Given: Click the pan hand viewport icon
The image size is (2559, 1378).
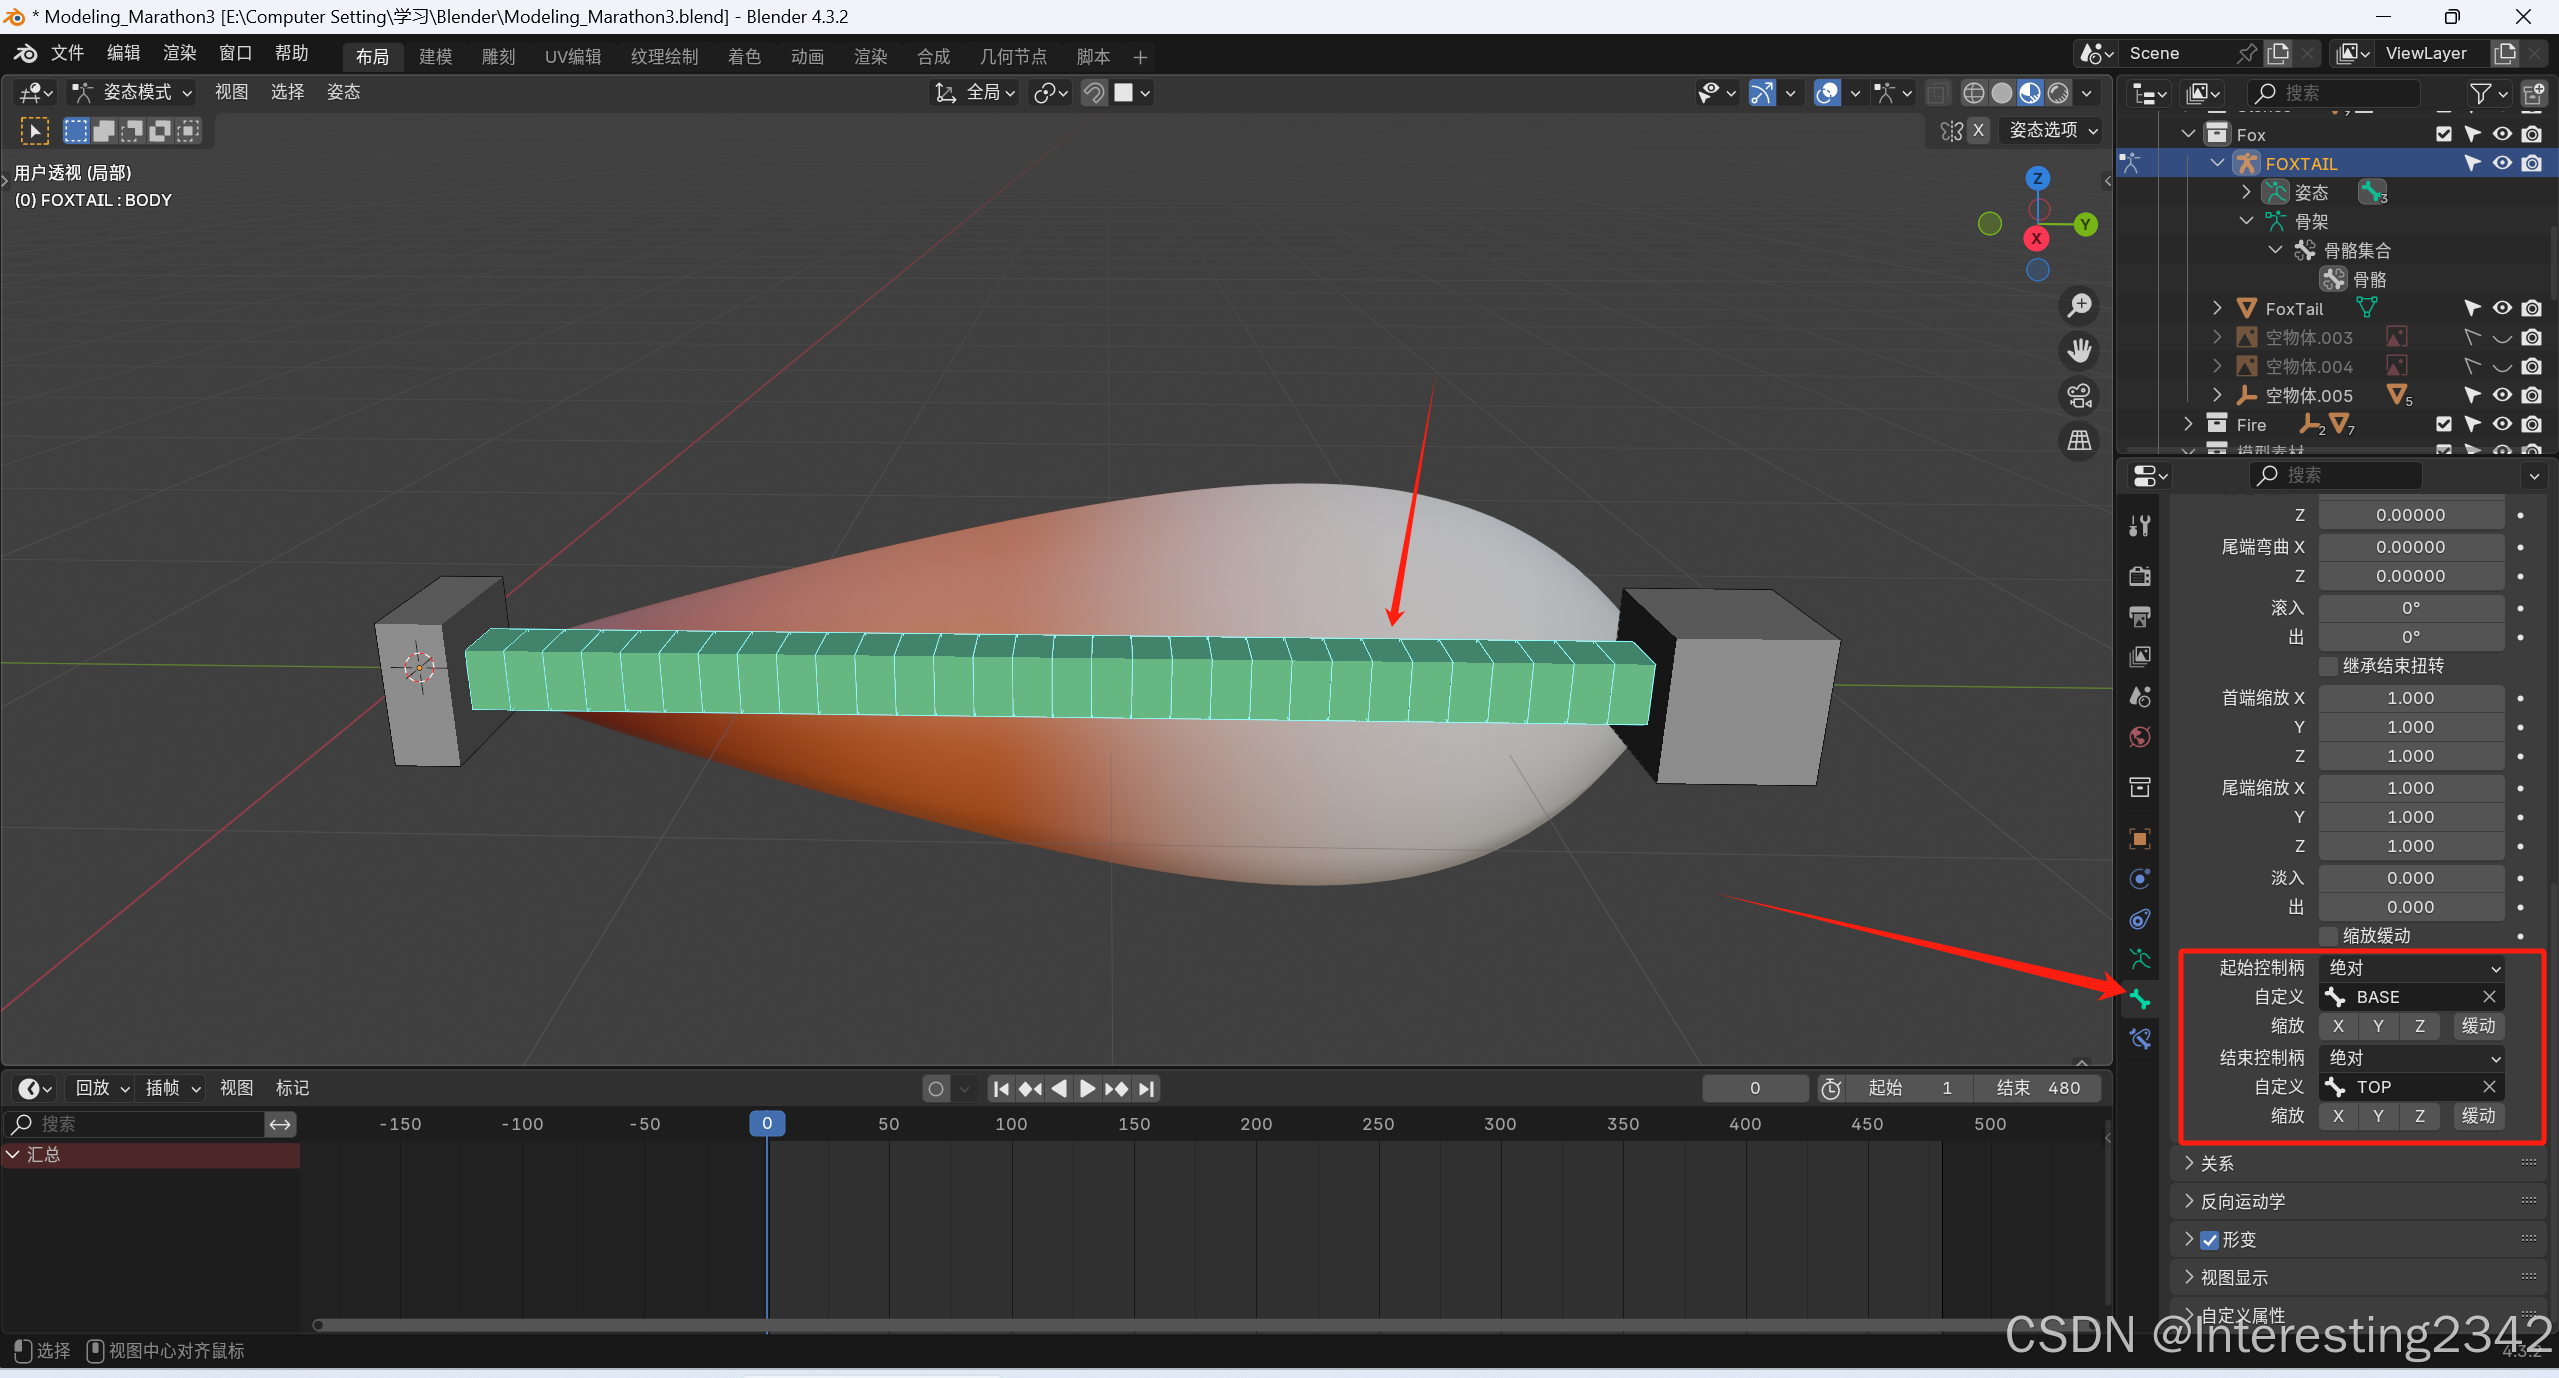Looking at the screenshot, I should pyautogui.click(x=2080, y=350).
